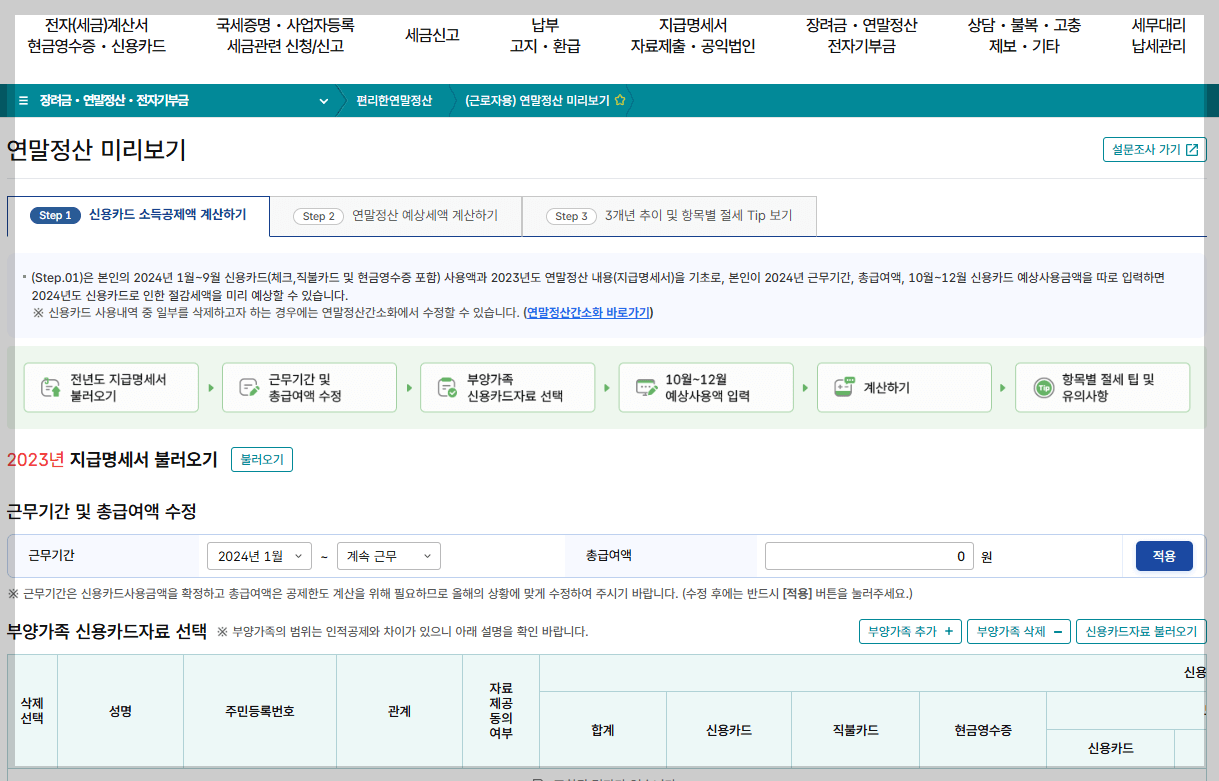The height and width of the screenshot is (781, 1219).
Task: Open the 계속 근무 dropdown
Action: (389, 556)
